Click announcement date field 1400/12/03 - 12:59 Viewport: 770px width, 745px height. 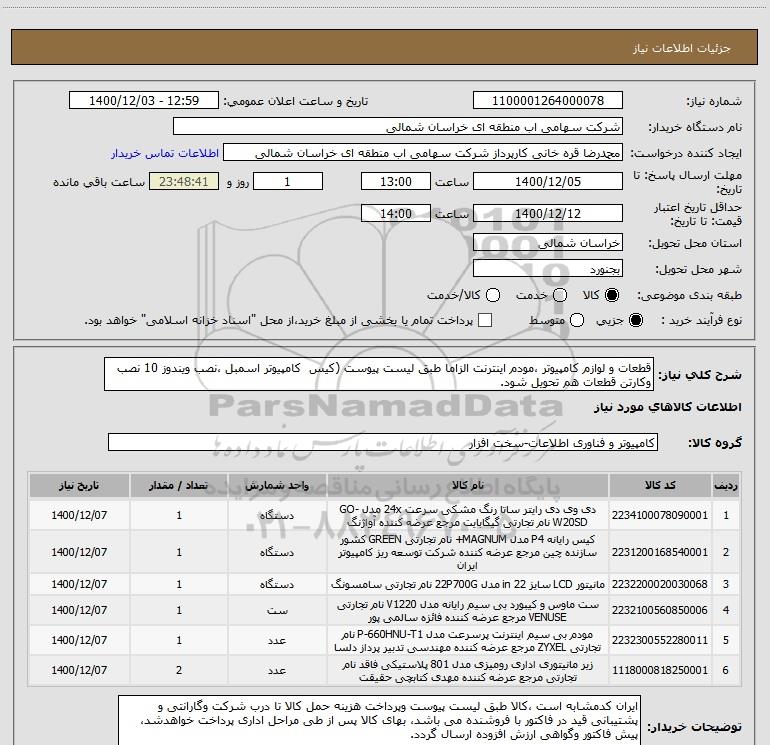click(144, 101)
